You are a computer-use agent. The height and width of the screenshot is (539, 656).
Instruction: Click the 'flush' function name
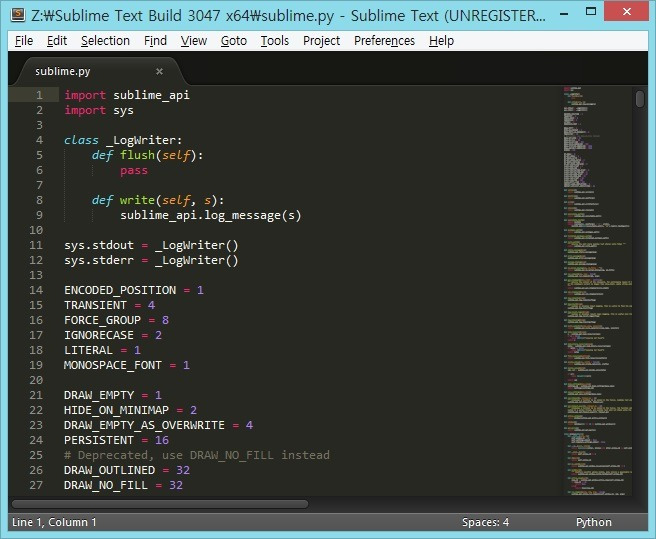(x=137, y=155)
